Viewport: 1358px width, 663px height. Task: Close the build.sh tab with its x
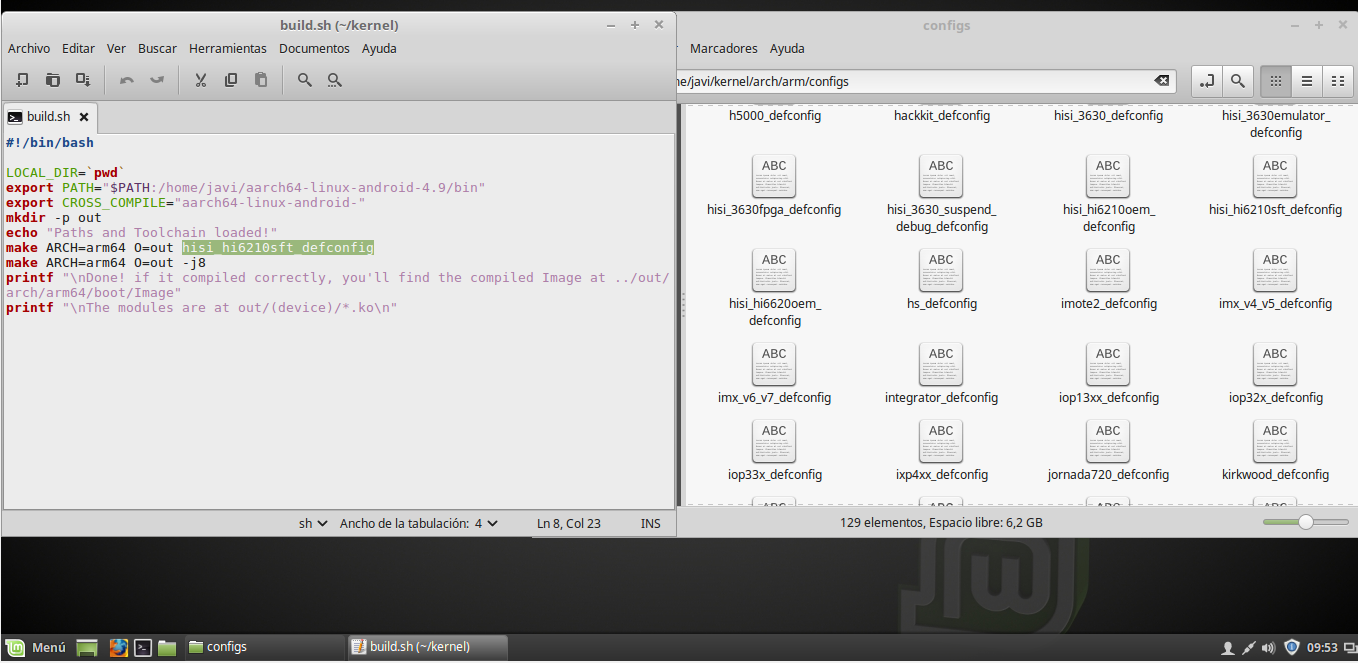84,117
